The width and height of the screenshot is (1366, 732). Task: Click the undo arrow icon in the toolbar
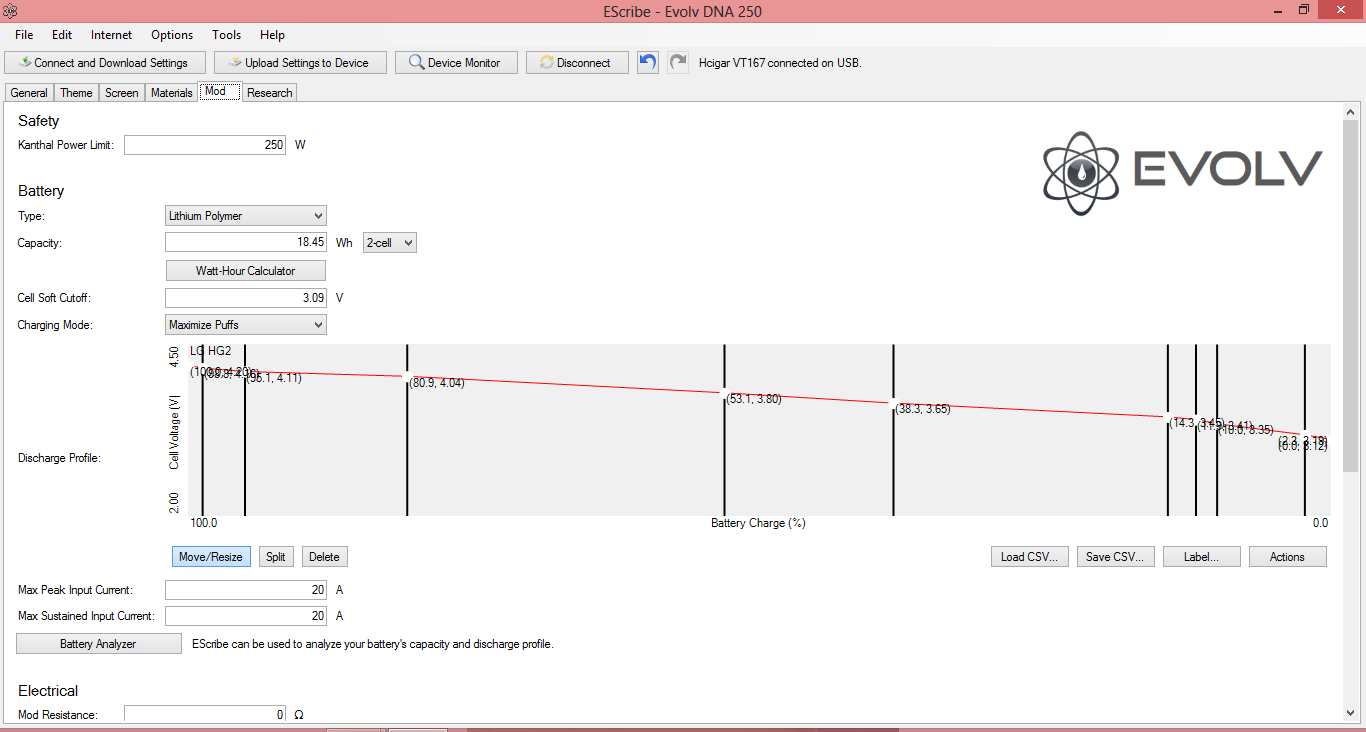[x=648, y=62]
